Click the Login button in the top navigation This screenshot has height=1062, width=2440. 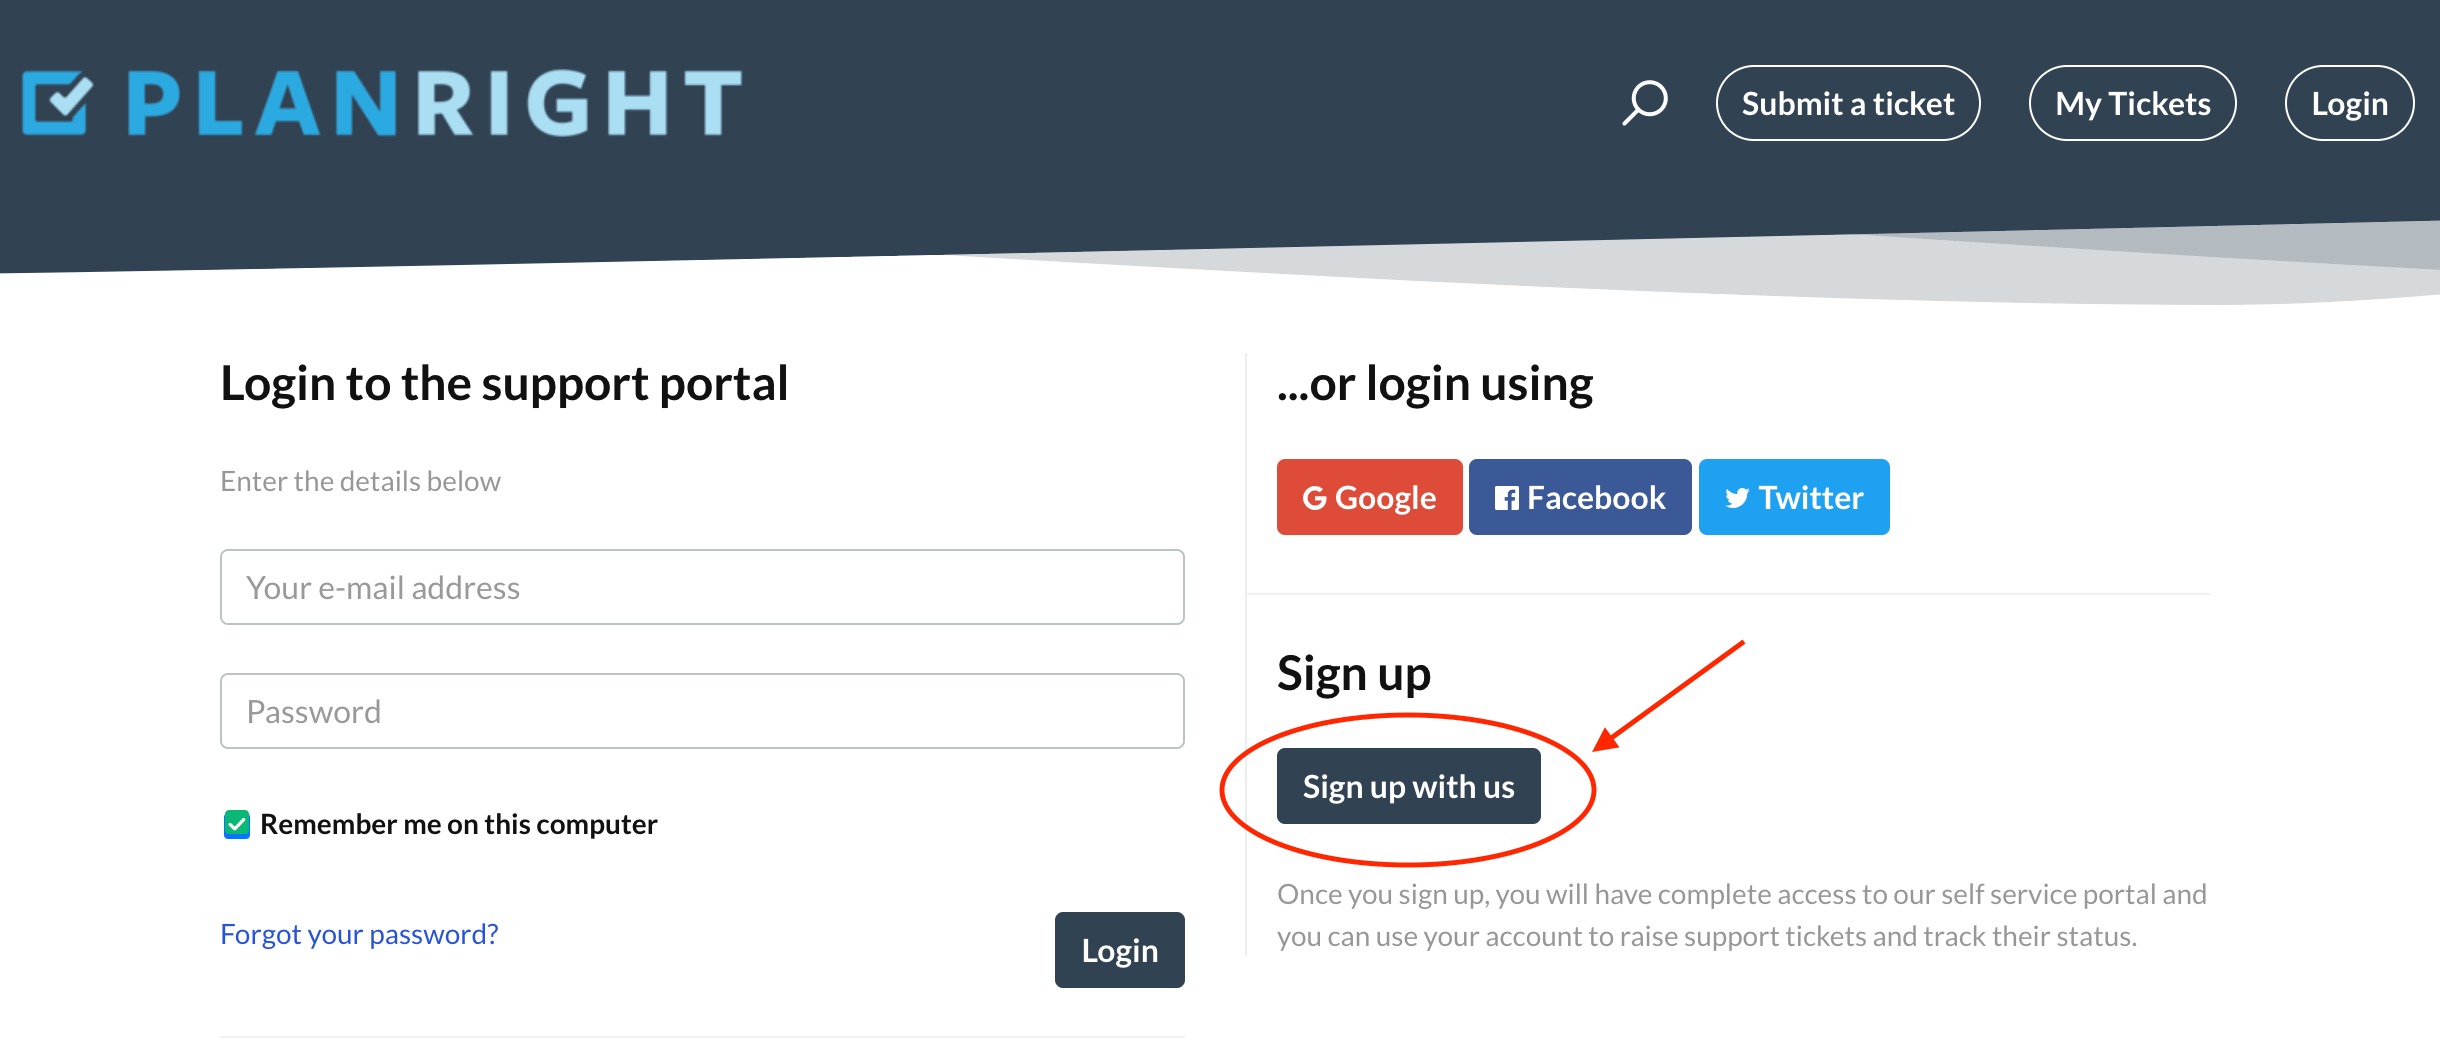2349,103
